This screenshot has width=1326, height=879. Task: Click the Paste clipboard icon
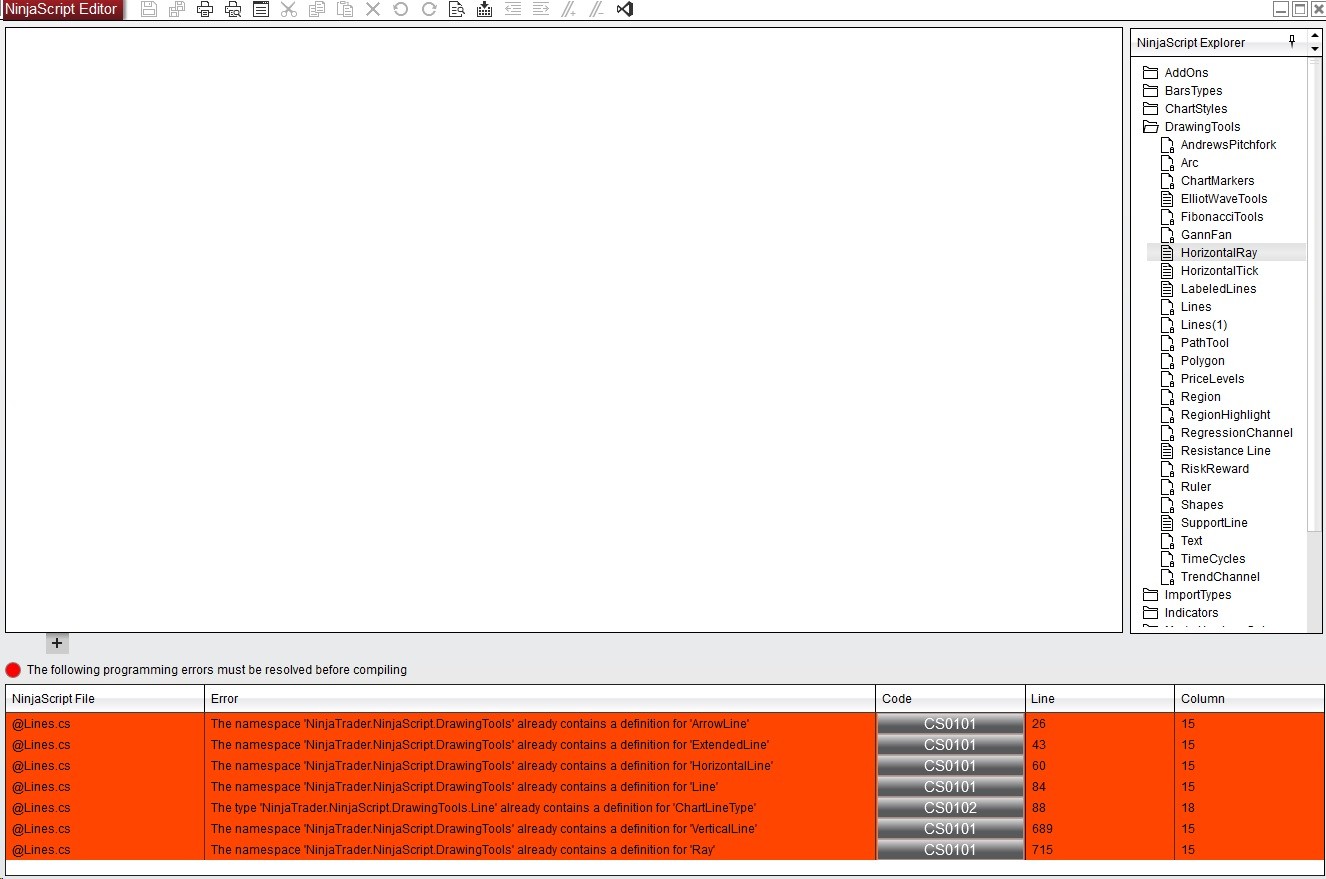pos(345,9)
